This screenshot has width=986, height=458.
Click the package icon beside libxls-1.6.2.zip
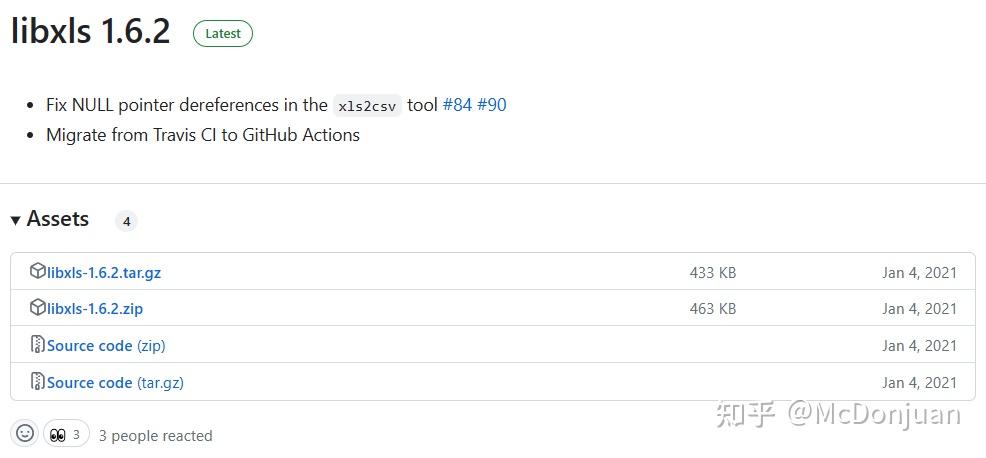(38, 308)
